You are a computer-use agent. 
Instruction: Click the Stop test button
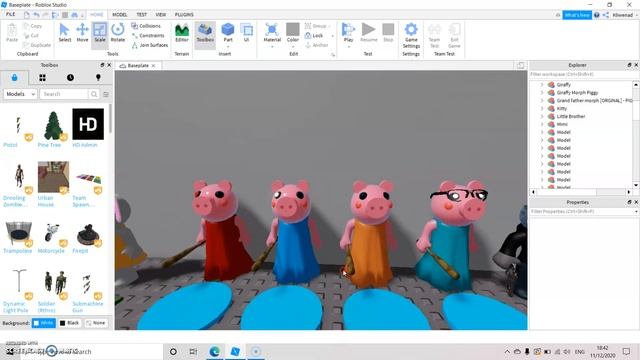[388, 33]
